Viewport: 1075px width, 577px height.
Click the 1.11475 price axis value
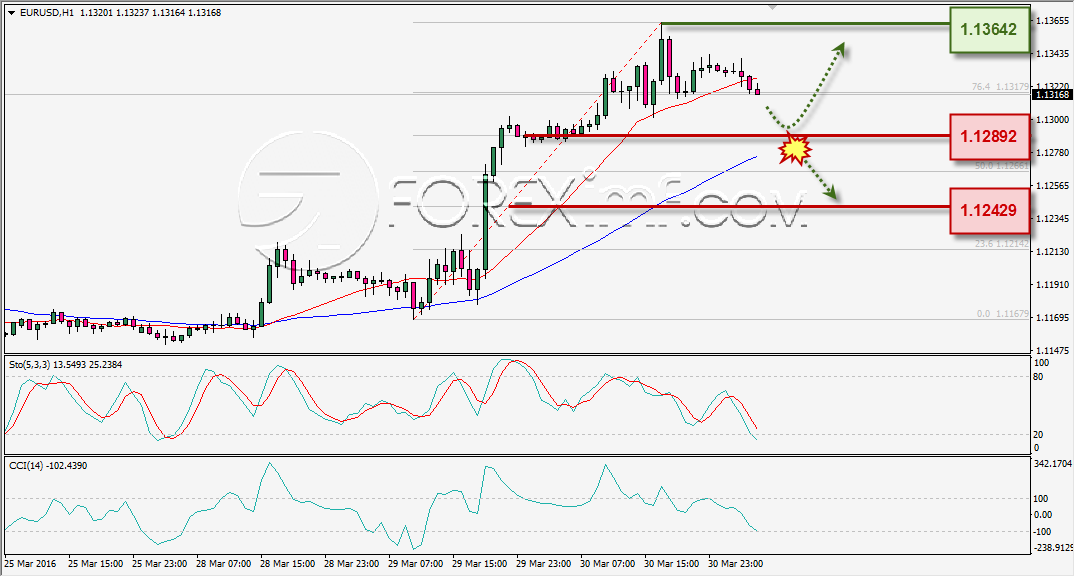click(1053, 350)
